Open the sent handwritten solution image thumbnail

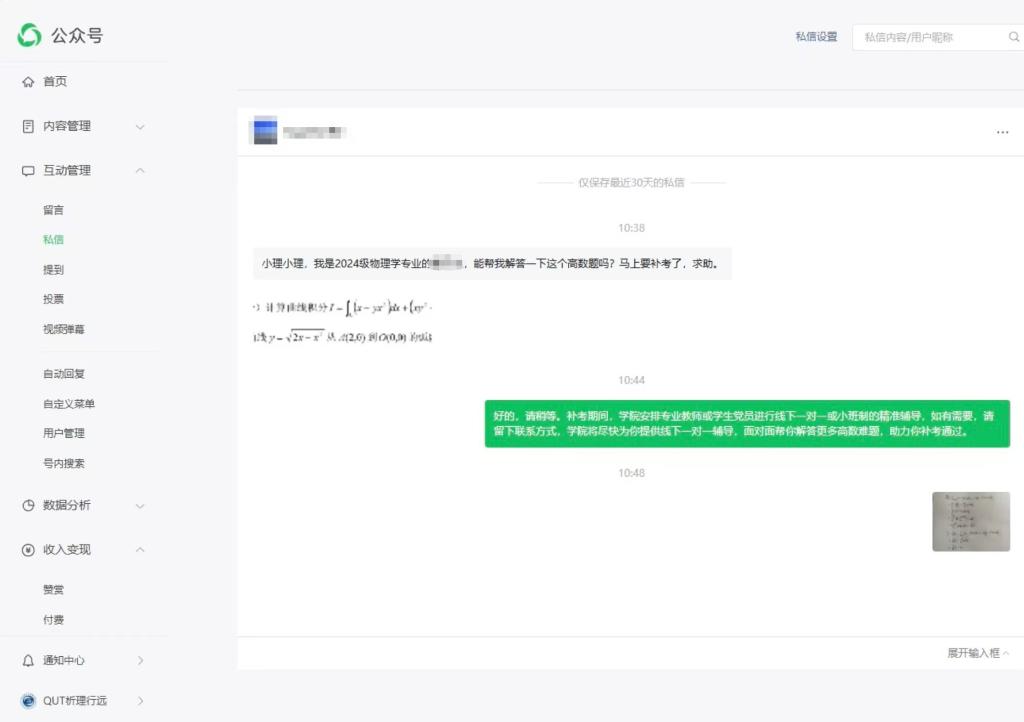[970, 521]
